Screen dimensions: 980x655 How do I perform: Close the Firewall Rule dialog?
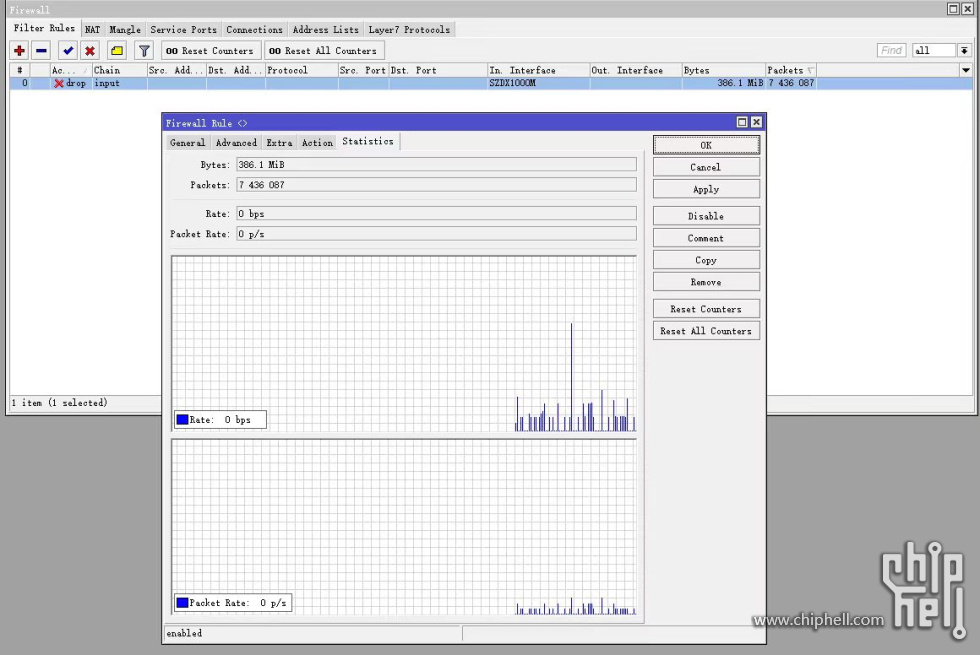(756, 122)
